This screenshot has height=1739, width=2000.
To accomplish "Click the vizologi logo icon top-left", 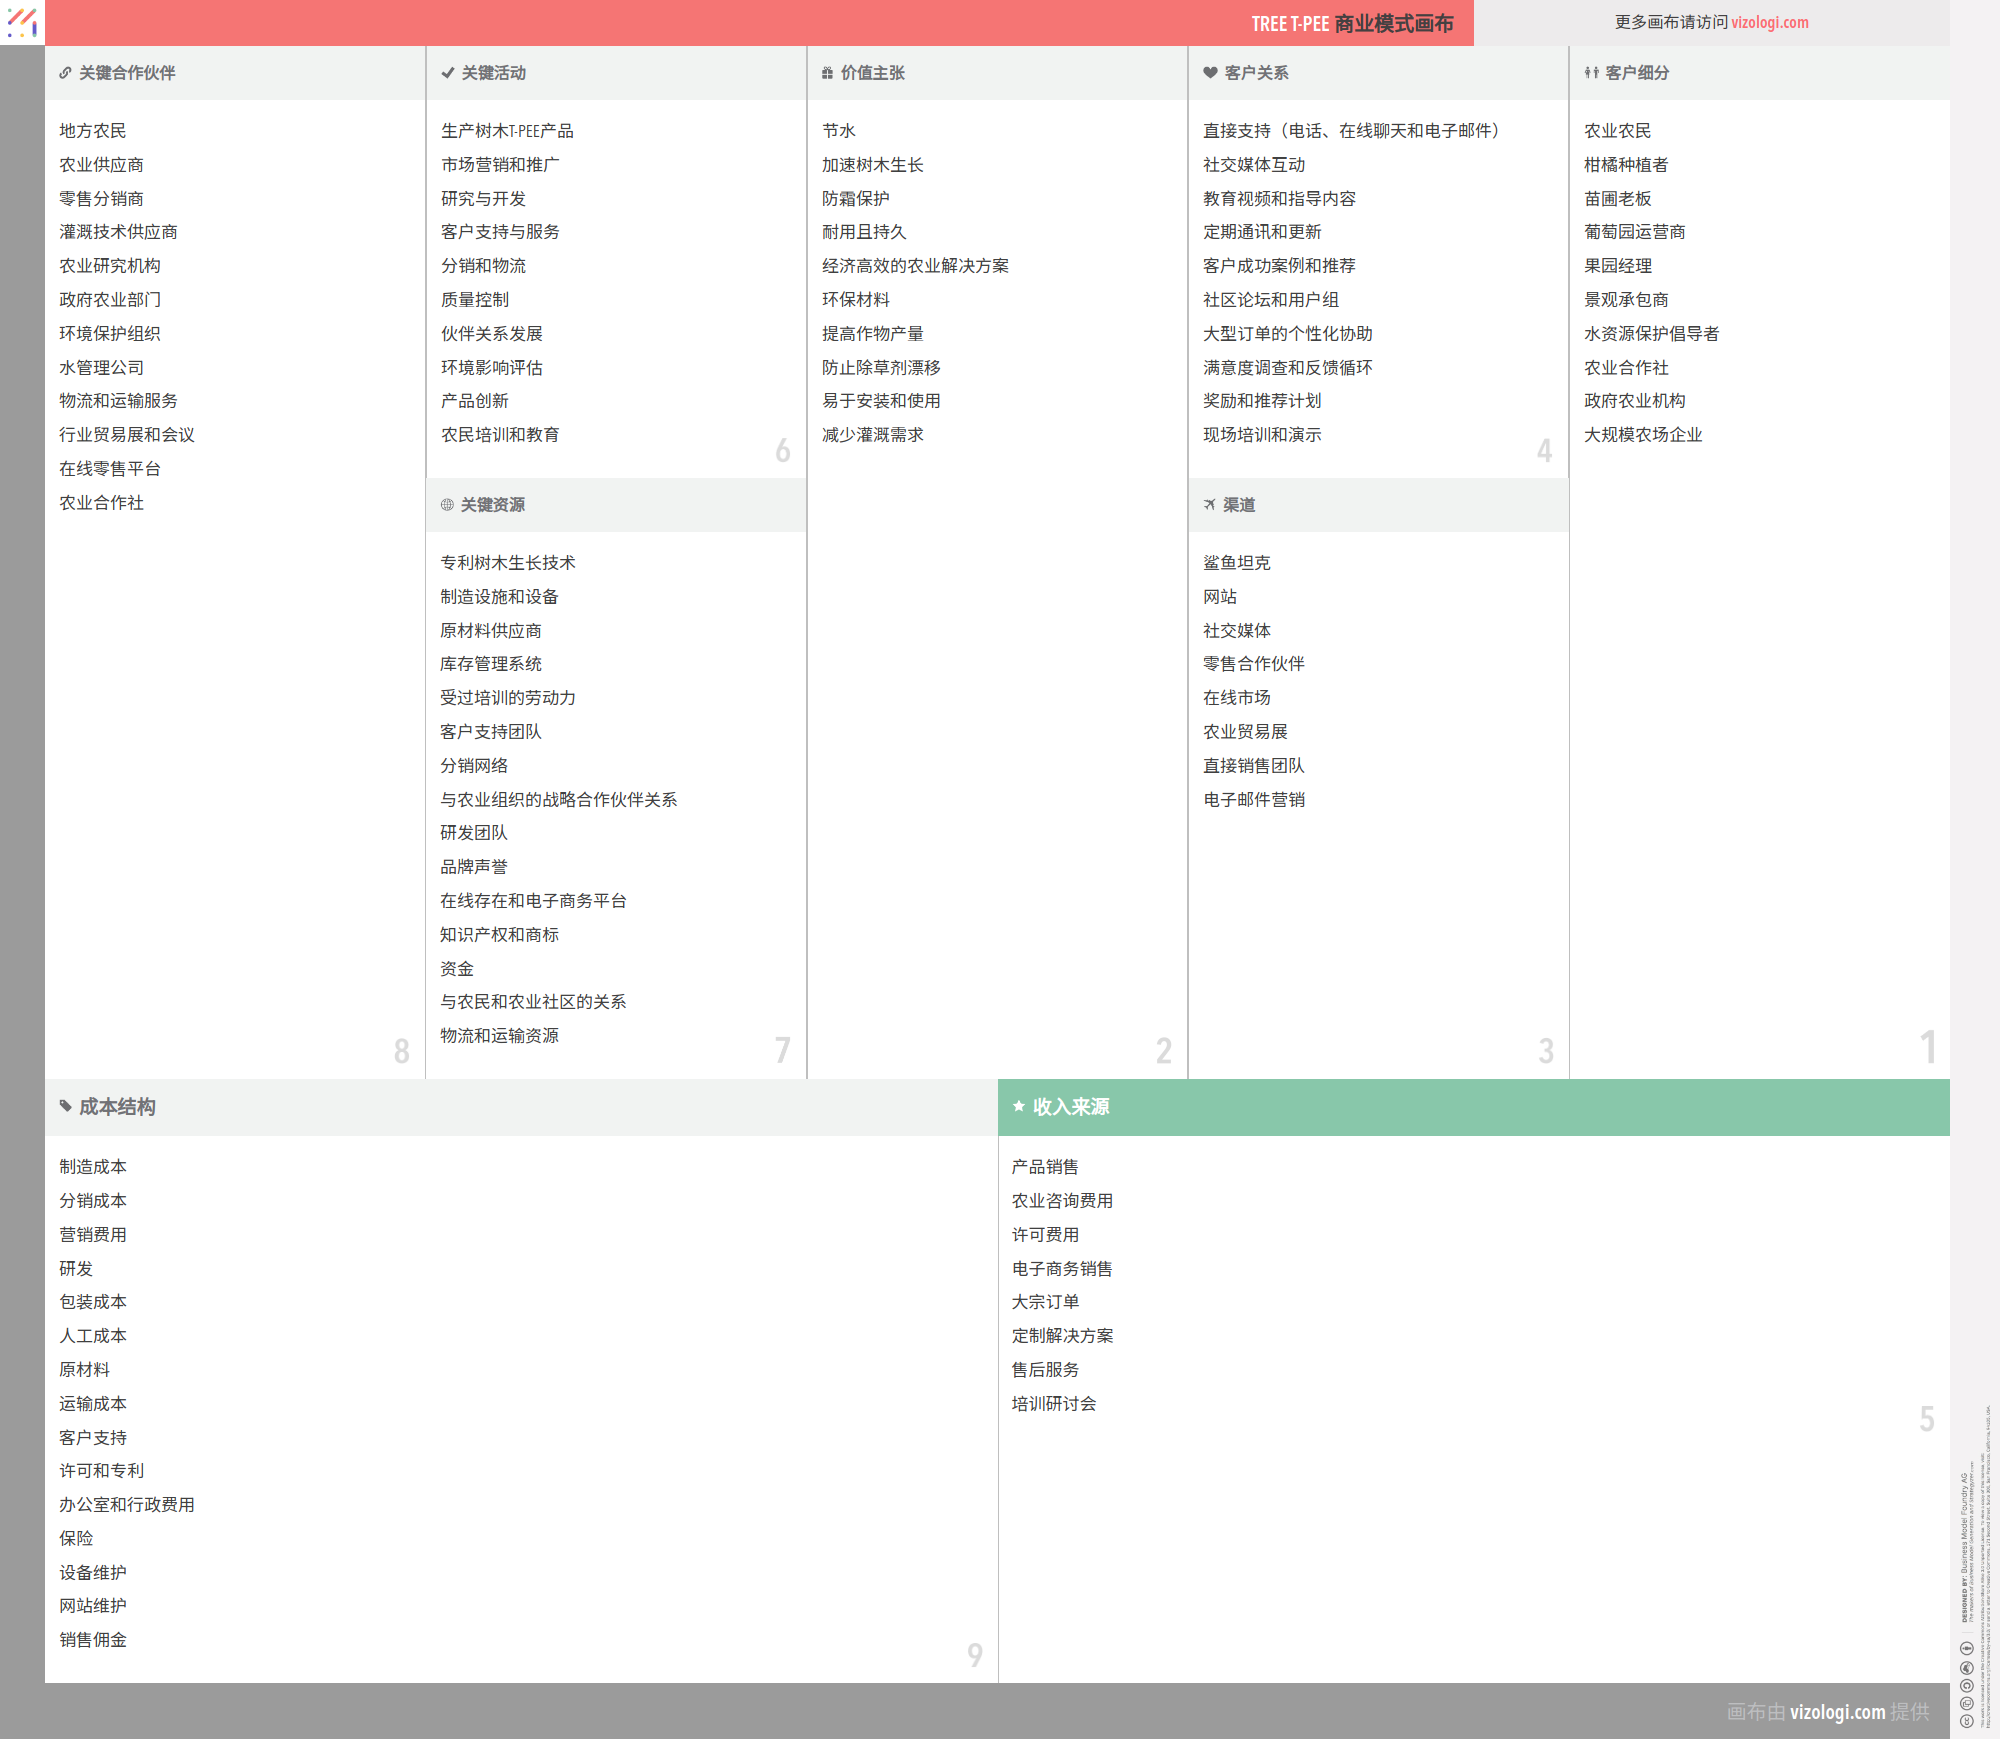I will tap(22, 22).
